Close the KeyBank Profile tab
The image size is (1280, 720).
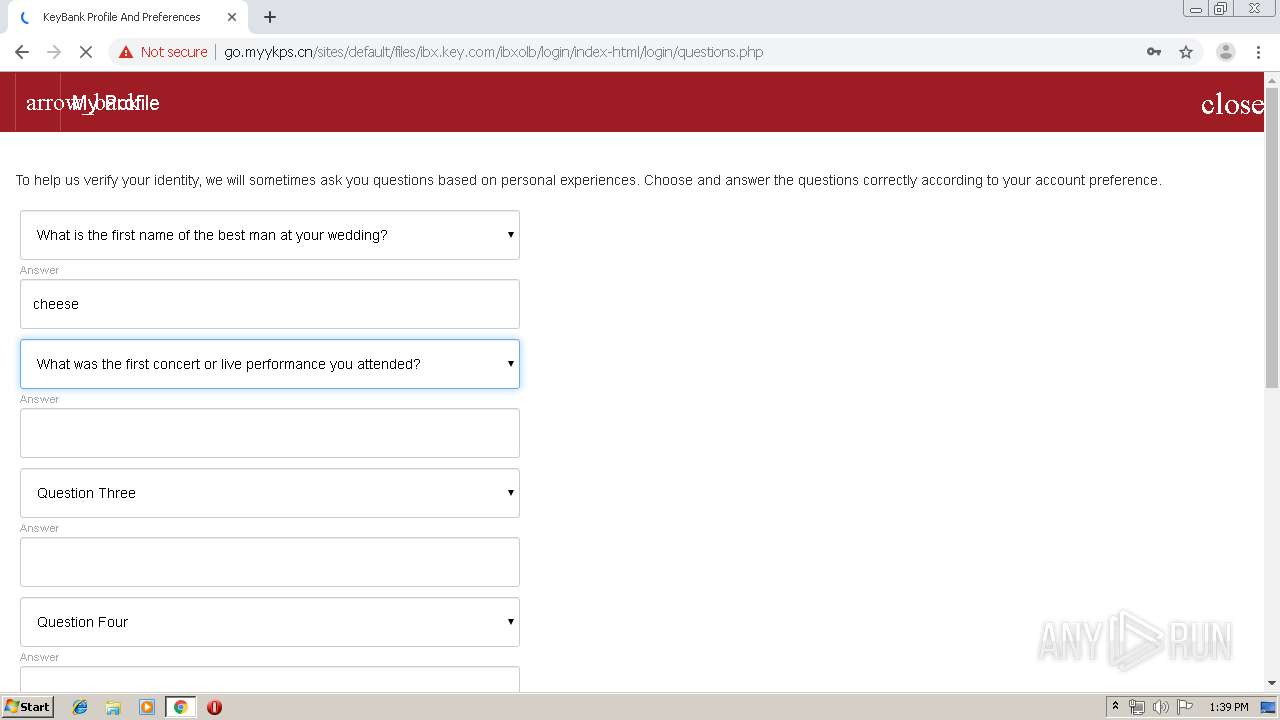pos(232,17)
